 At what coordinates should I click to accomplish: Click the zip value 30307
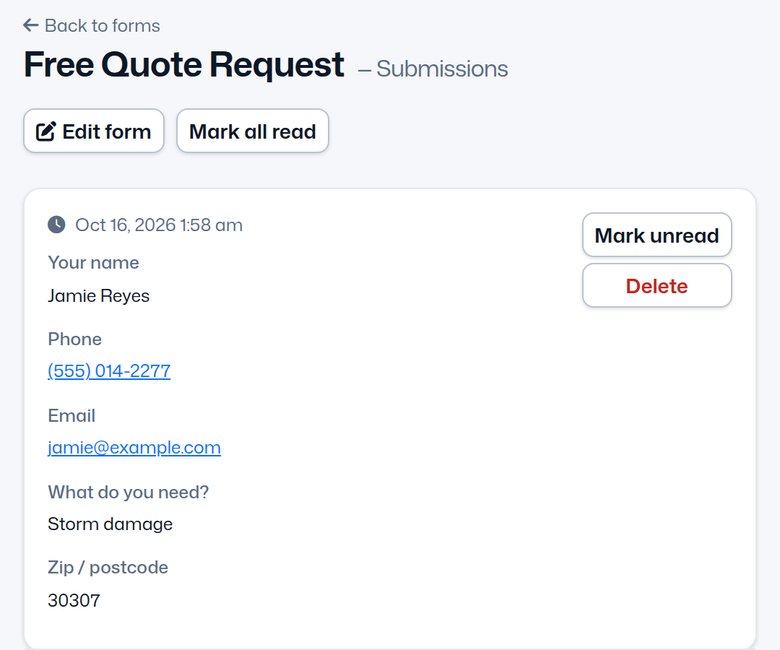coord(74,600)
